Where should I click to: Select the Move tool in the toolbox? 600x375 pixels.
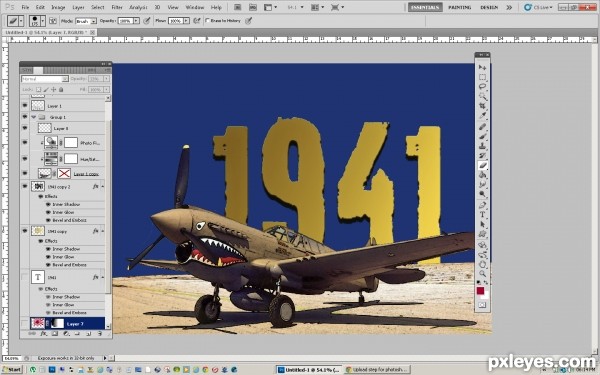click(482, 67)
